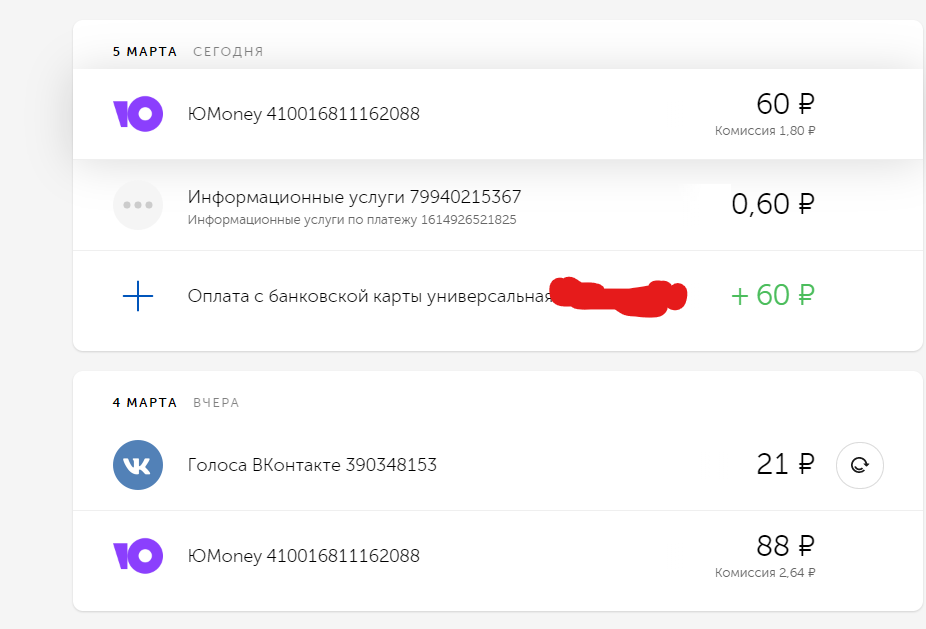
Task: Click the 21 ₽ amount
Action: coord(785,465)
